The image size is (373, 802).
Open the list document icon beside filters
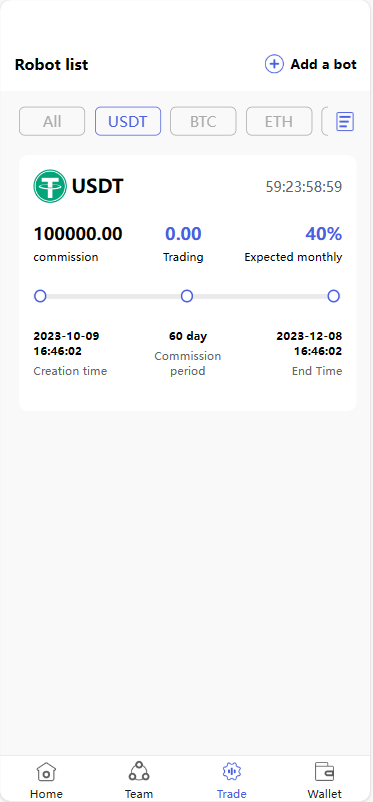(x=345, y=121)
